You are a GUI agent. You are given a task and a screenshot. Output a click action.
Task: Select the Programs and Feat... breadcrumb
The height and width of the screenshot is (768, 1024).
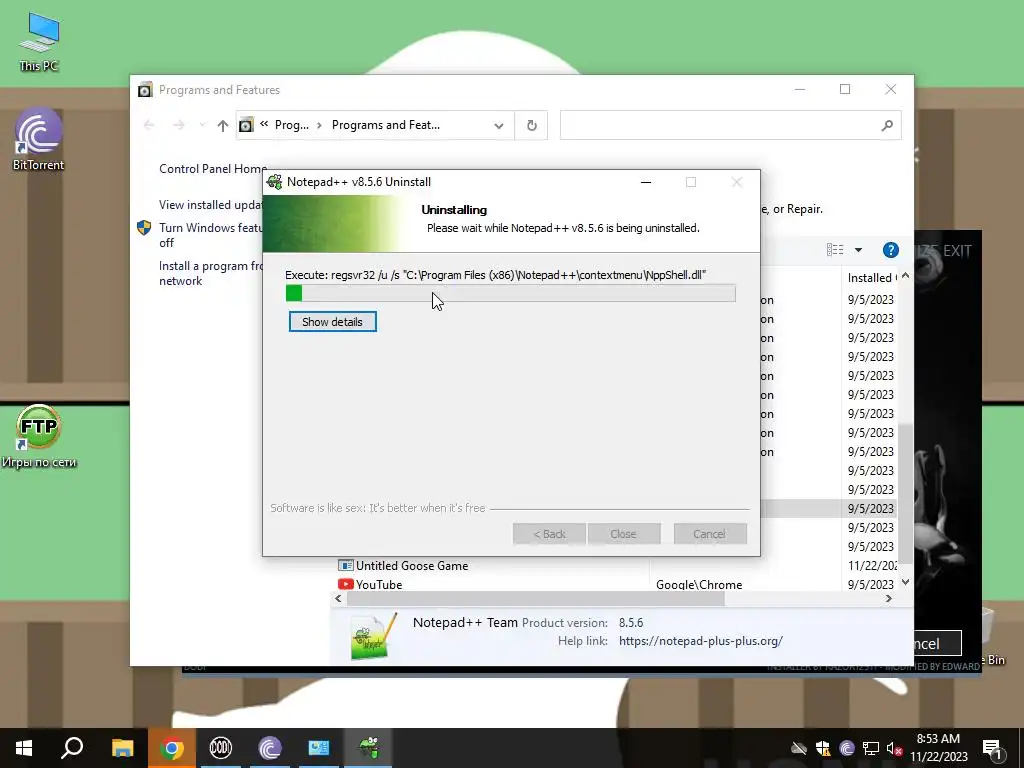coord(385,125)
